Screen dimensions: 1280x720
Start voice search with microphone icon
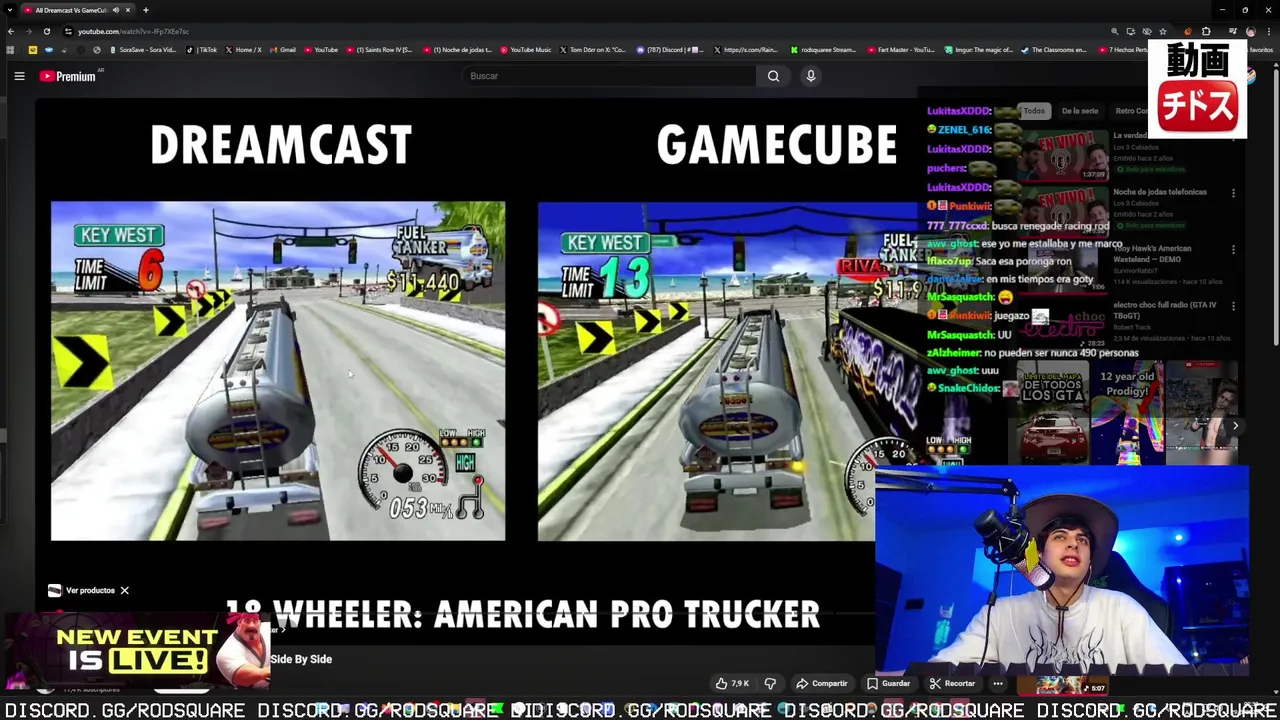(811, 76)
